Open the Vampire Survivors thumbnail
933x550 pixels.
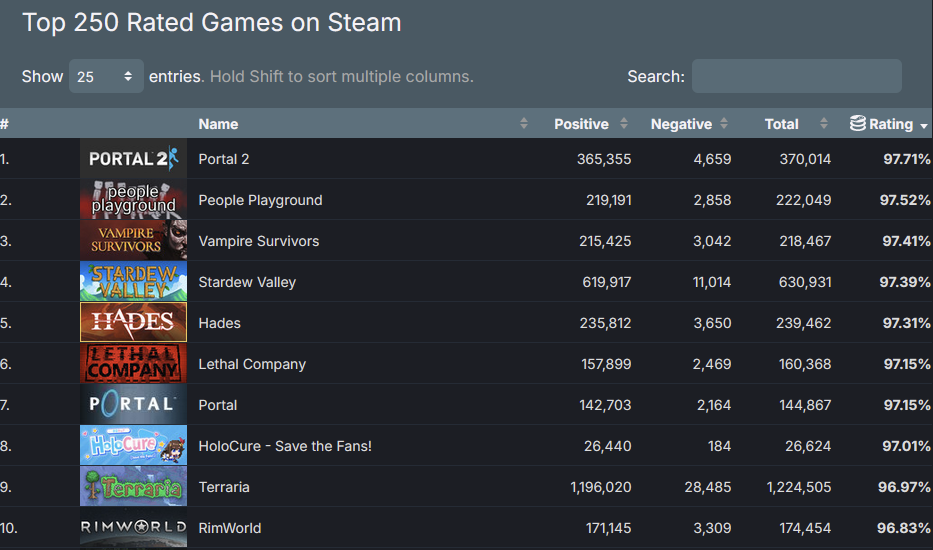coord(133,241)
